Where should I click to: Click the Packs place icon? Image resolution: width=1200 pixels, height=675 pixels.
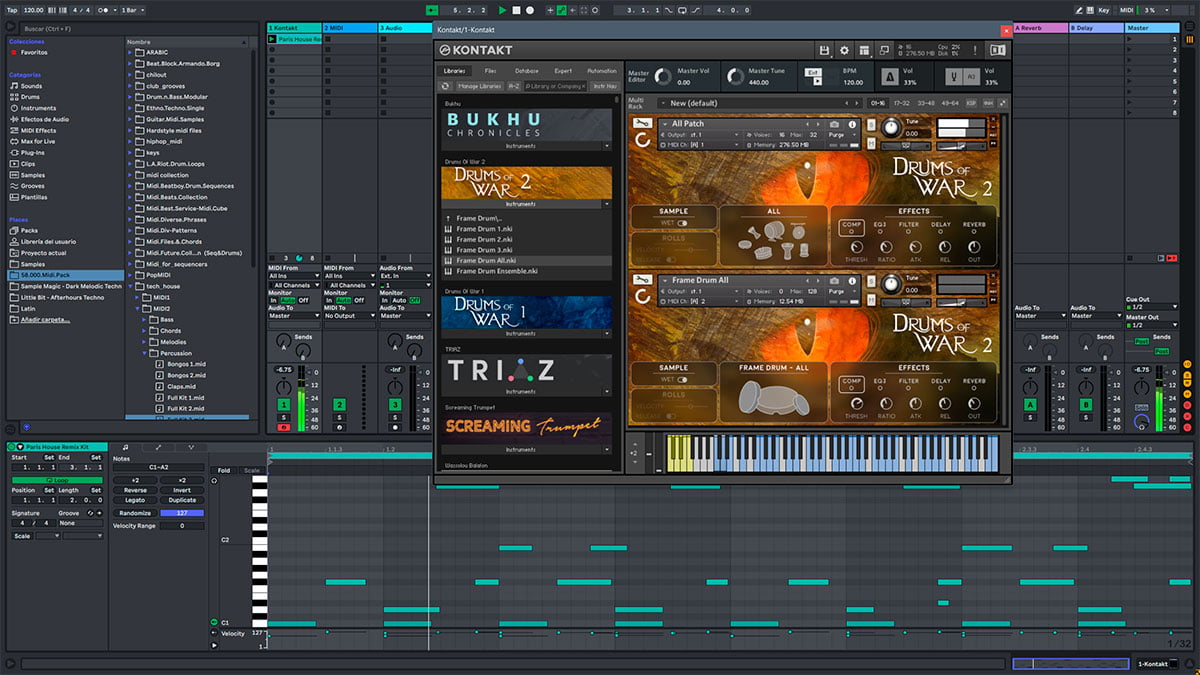tap(14, 230)
